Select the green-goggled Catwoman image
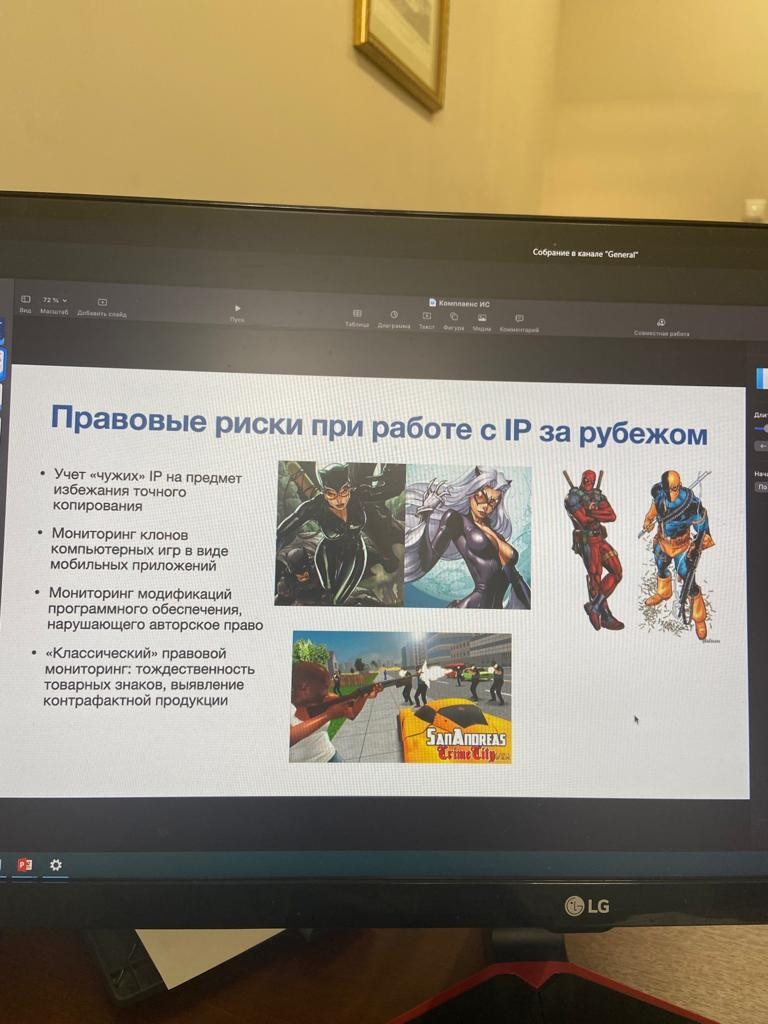The image size is (768, 1024). (x=339, y=533)
